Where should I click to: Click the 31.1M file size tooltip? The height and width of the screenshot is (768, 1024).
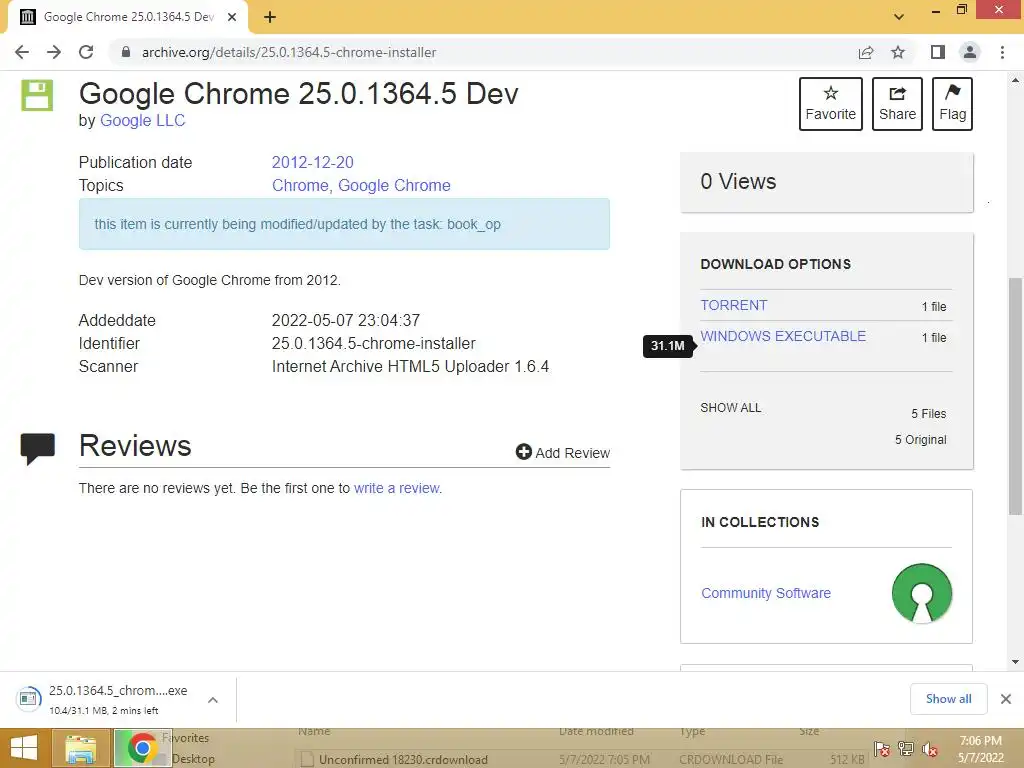pyautogui.click(x=668, y=346)
